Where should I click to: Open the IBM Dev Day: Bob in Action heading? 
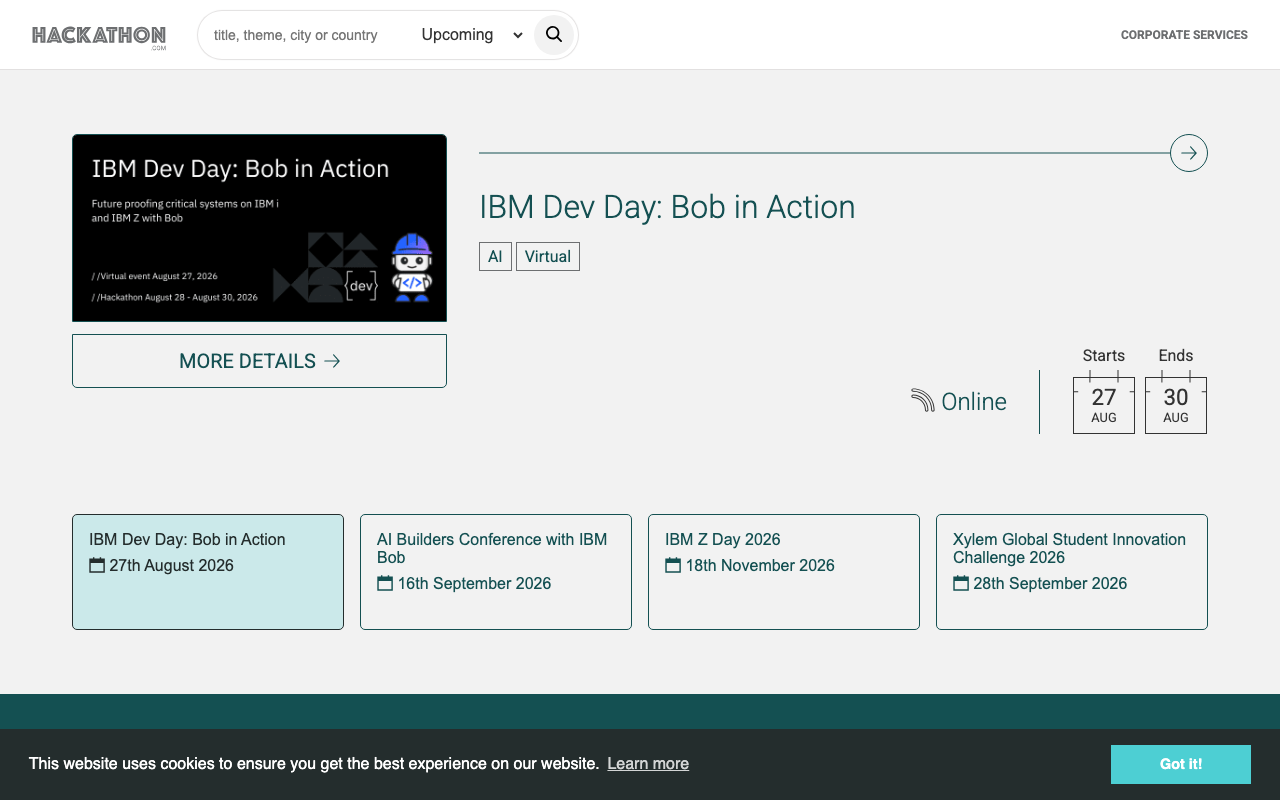(x=667, y=207)
